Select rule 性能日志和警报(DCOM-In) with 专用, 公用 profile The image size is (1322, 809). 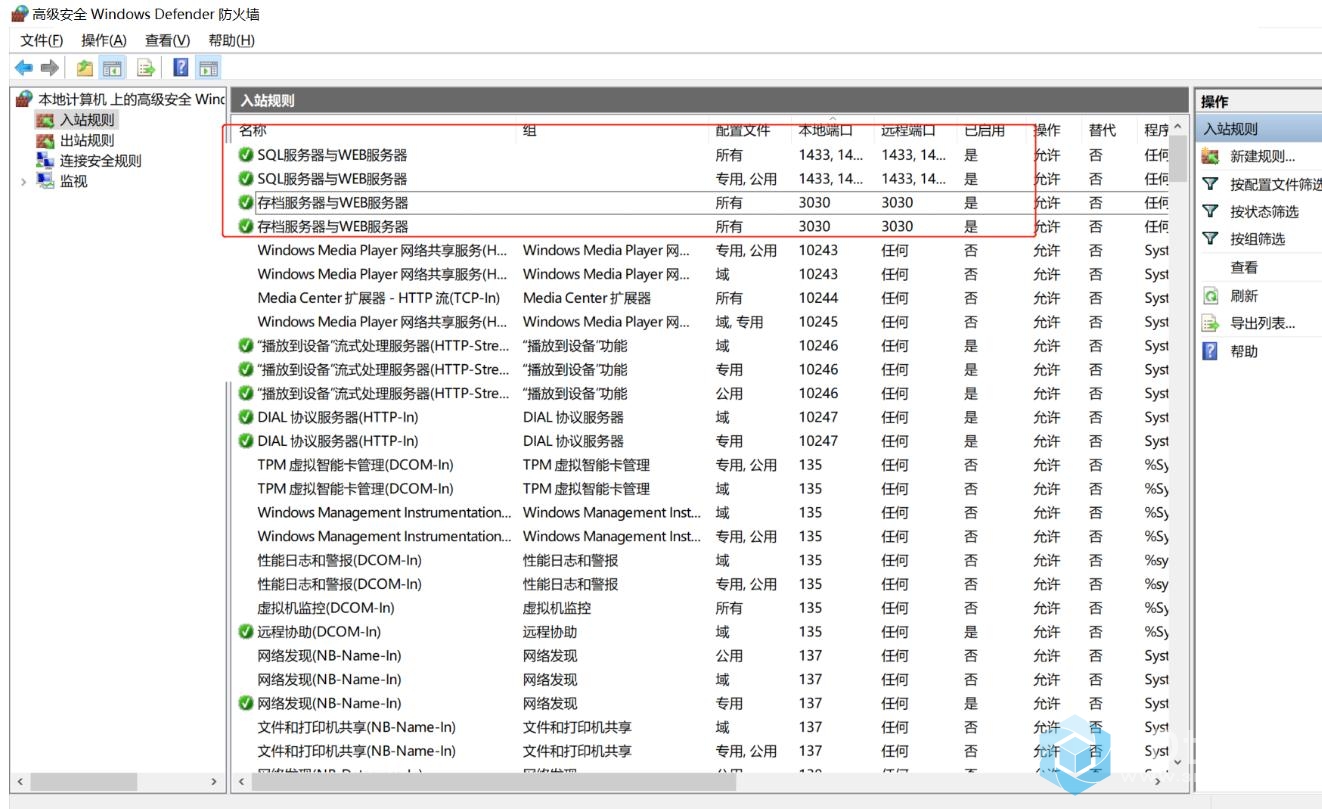[x=339, y=584]
